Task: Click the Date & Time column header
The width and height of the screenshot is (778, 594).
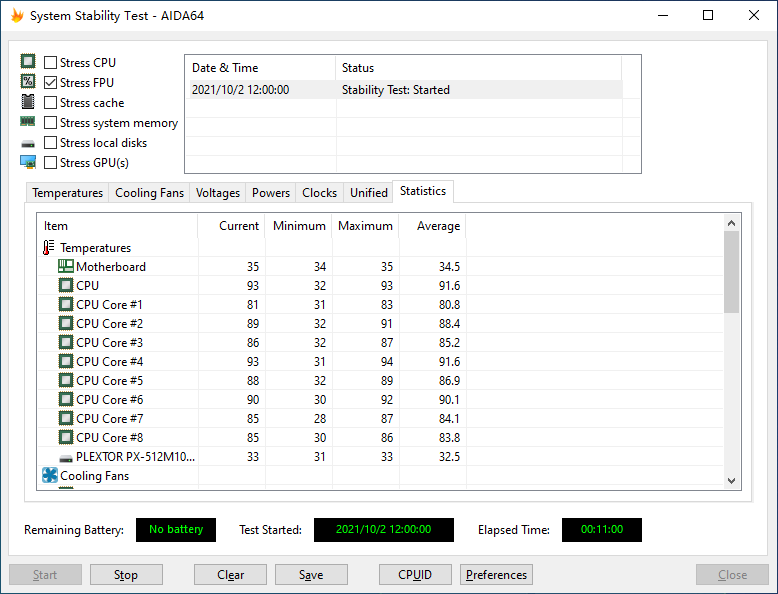Action: (260, 68)
